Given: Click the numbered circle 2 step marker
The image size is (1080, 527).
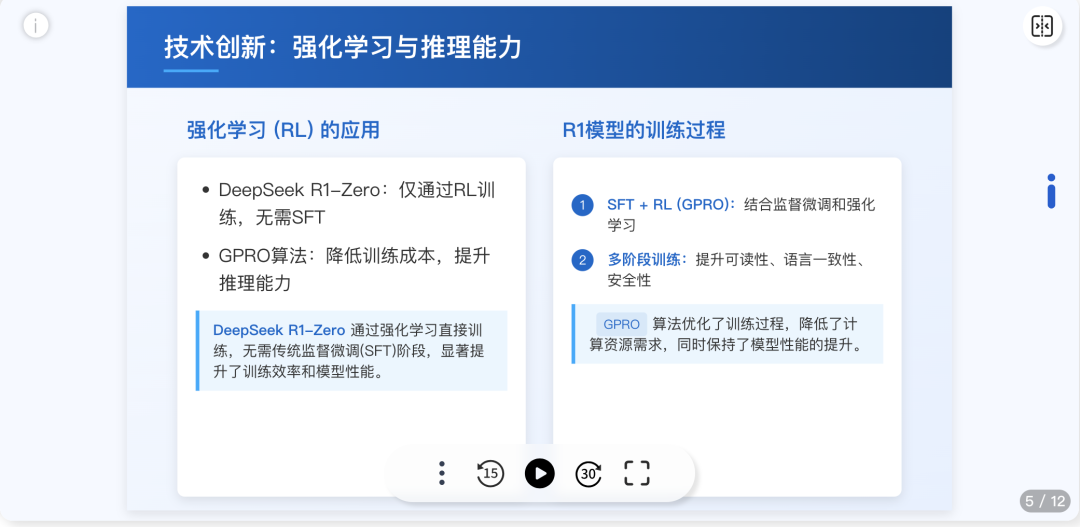Looking at the screenshot, I should point(582,260).
